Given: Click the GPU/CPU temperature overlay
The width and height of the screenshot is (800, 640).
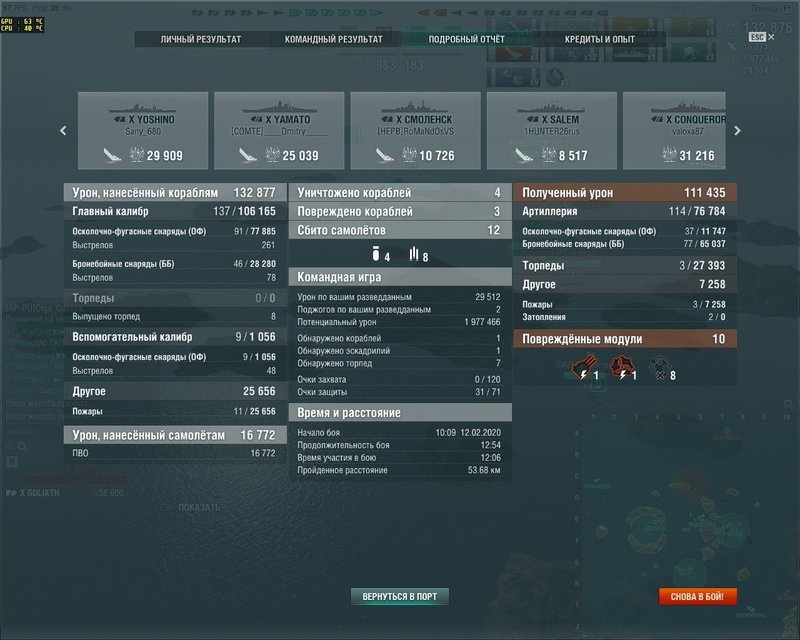Looking at the screenshot, I should (22, 24).
